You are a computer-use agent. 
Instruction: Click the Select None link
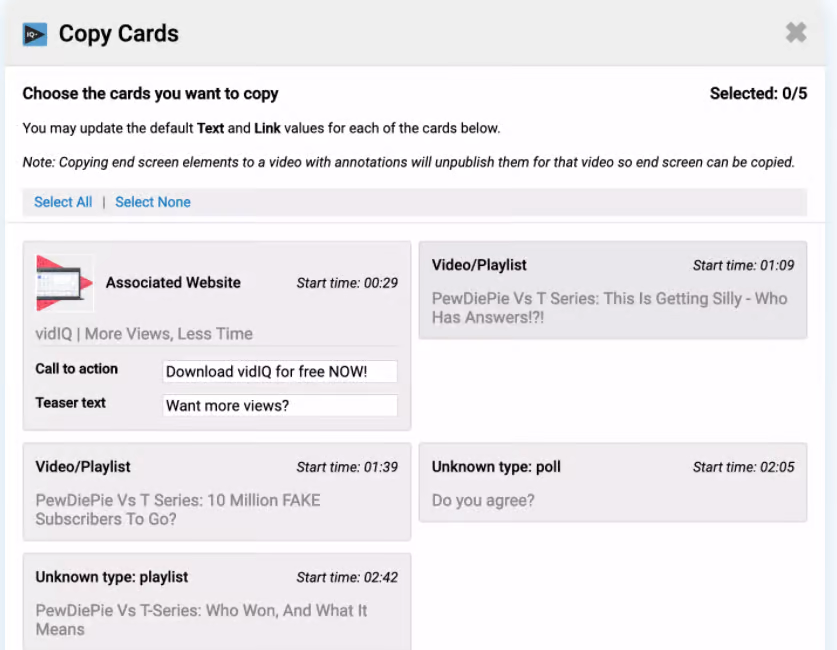pyautogui.click(x=153, y=202)
